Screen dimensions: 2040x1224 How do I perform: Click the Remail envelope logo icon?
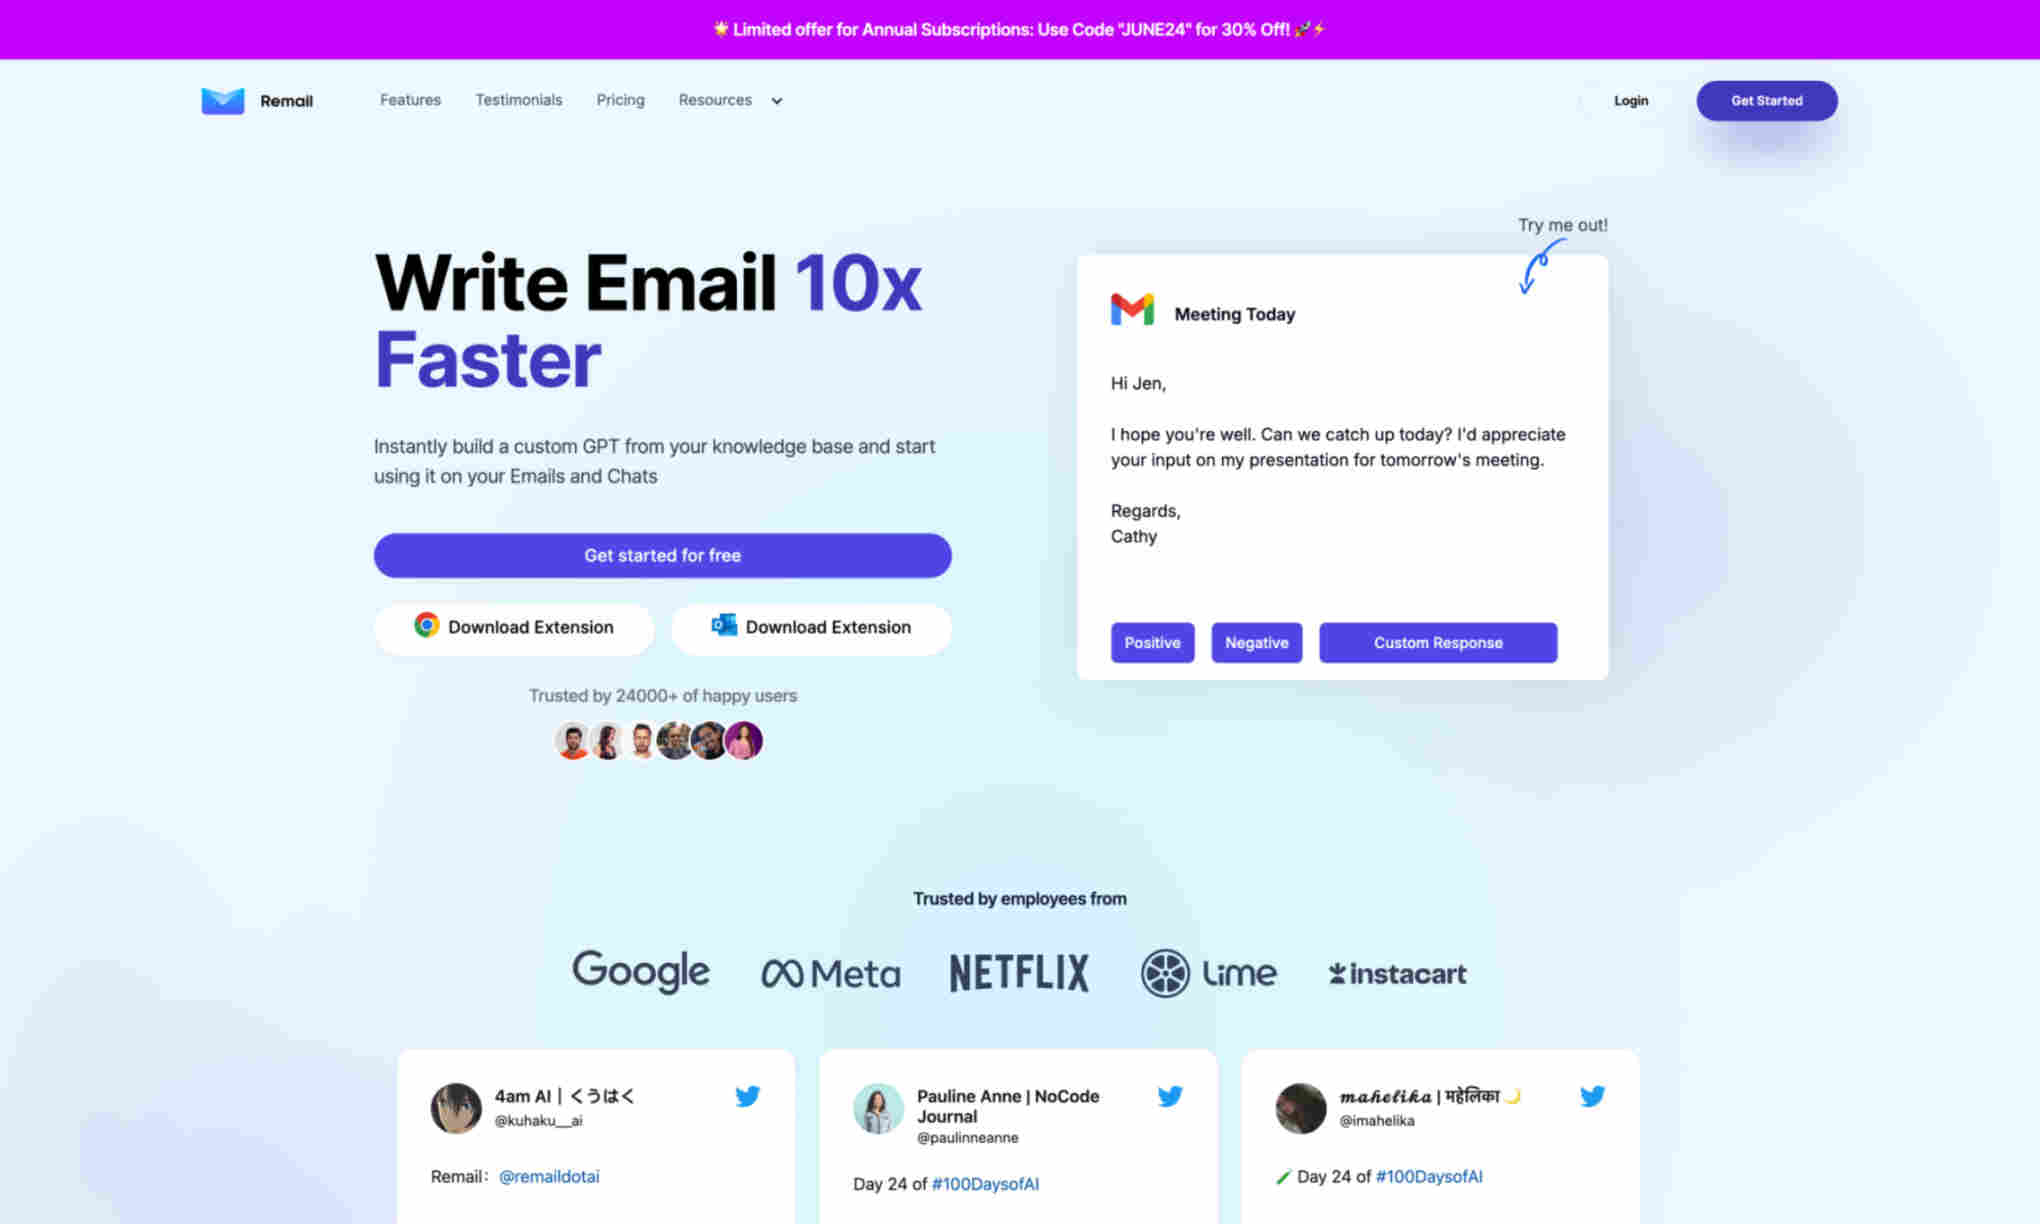(x=220, y=99)
